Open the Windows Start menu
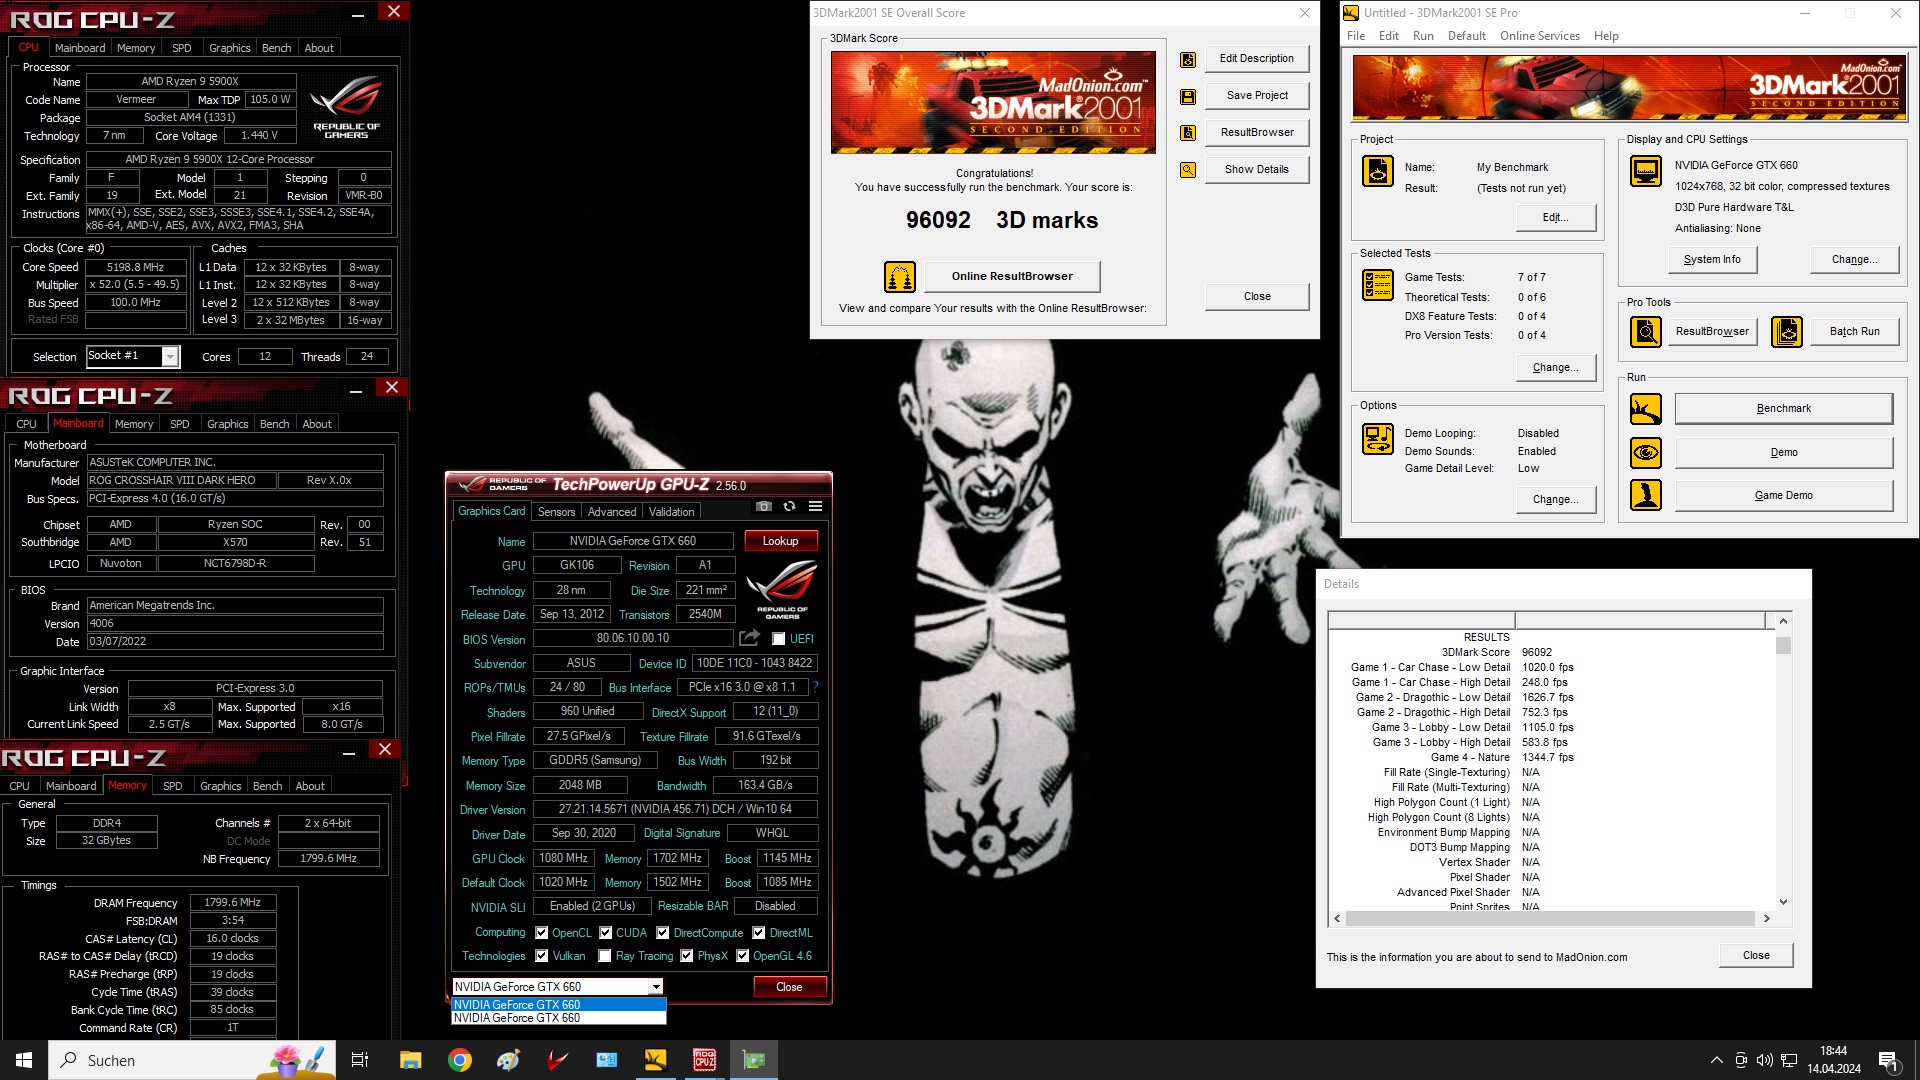Viewport: 1920px width, 1080px height. coord(24,1060)
